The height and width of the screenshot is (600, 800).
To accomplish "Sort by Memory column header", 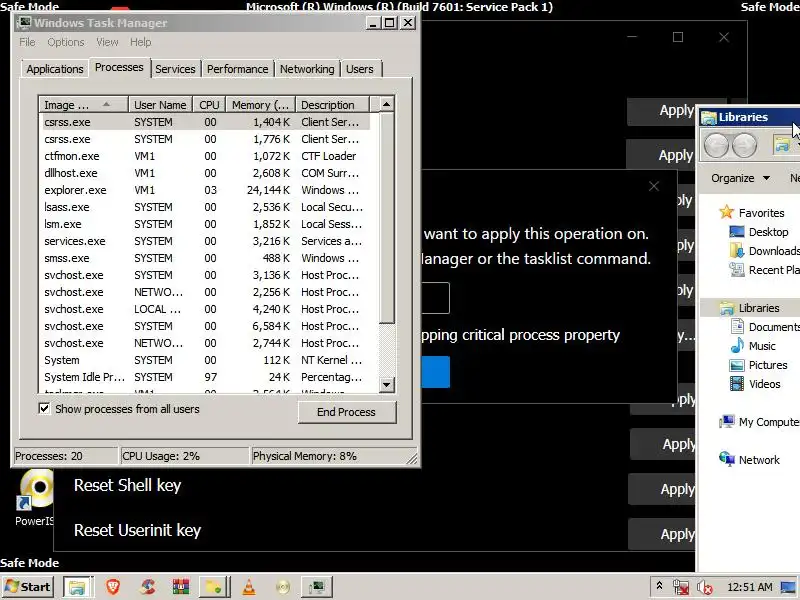I will click(261, 105).
